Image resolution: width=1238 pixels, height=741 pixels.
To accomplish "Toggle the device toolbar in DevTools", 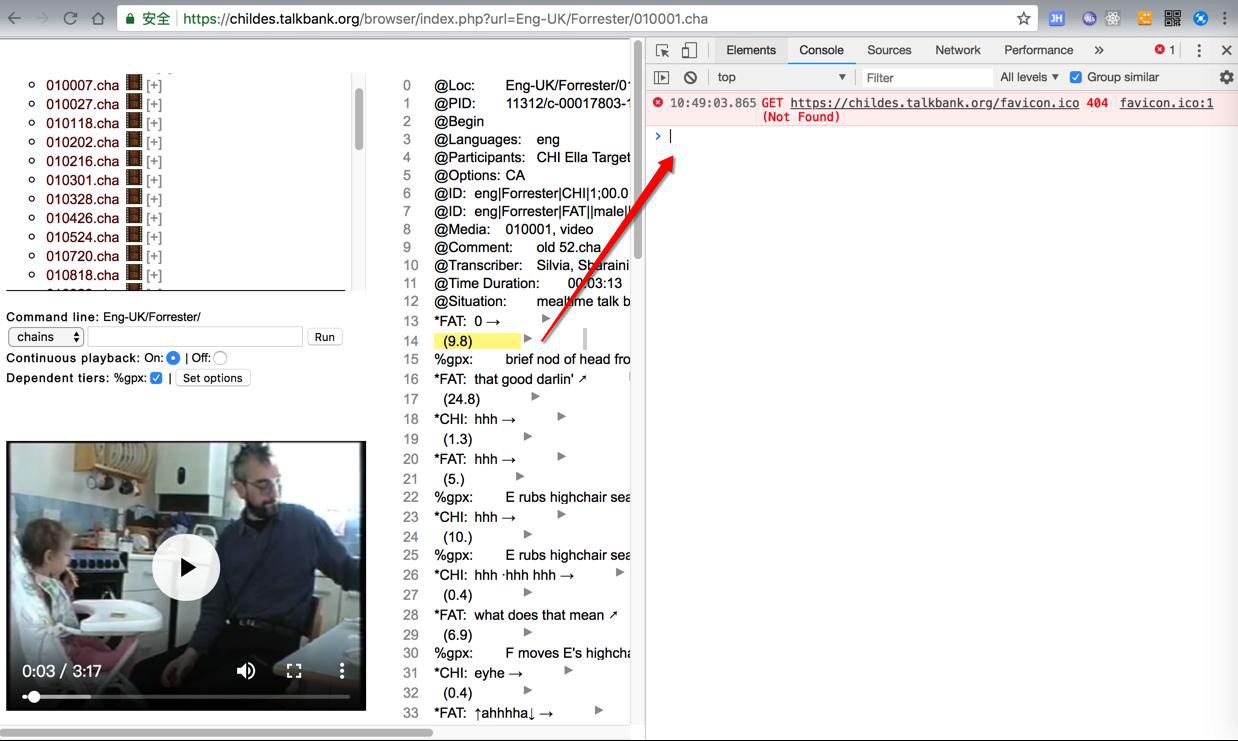I will click(689, 50).
